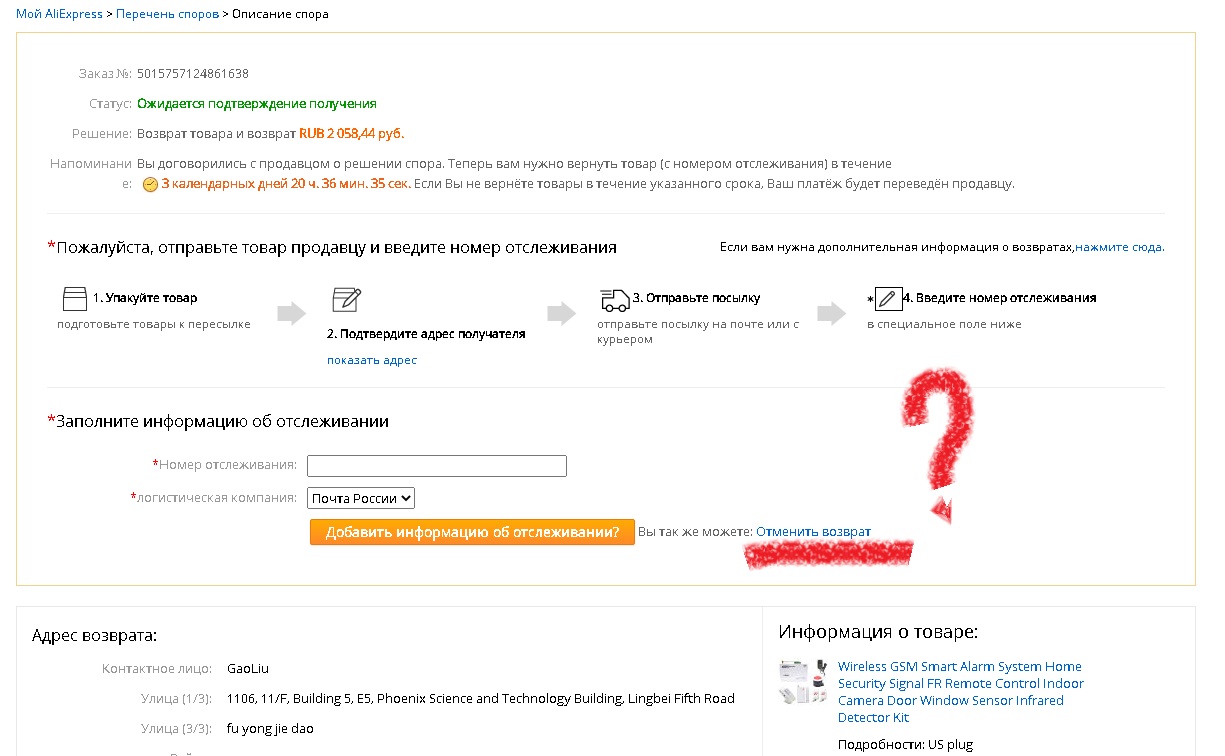Focus the tracking number input field
The image size is (1225, 756).
pos(436,466)
